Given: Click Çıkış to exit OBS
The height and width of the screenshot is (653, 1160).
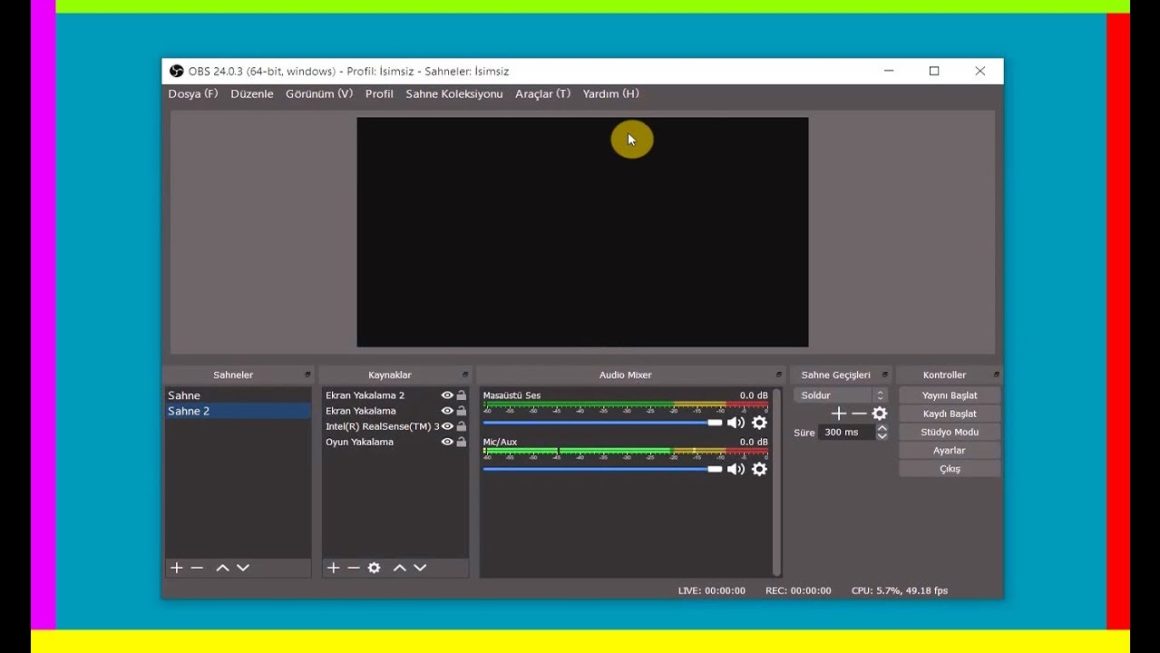Looking at the screenshot, I should 949,469.
